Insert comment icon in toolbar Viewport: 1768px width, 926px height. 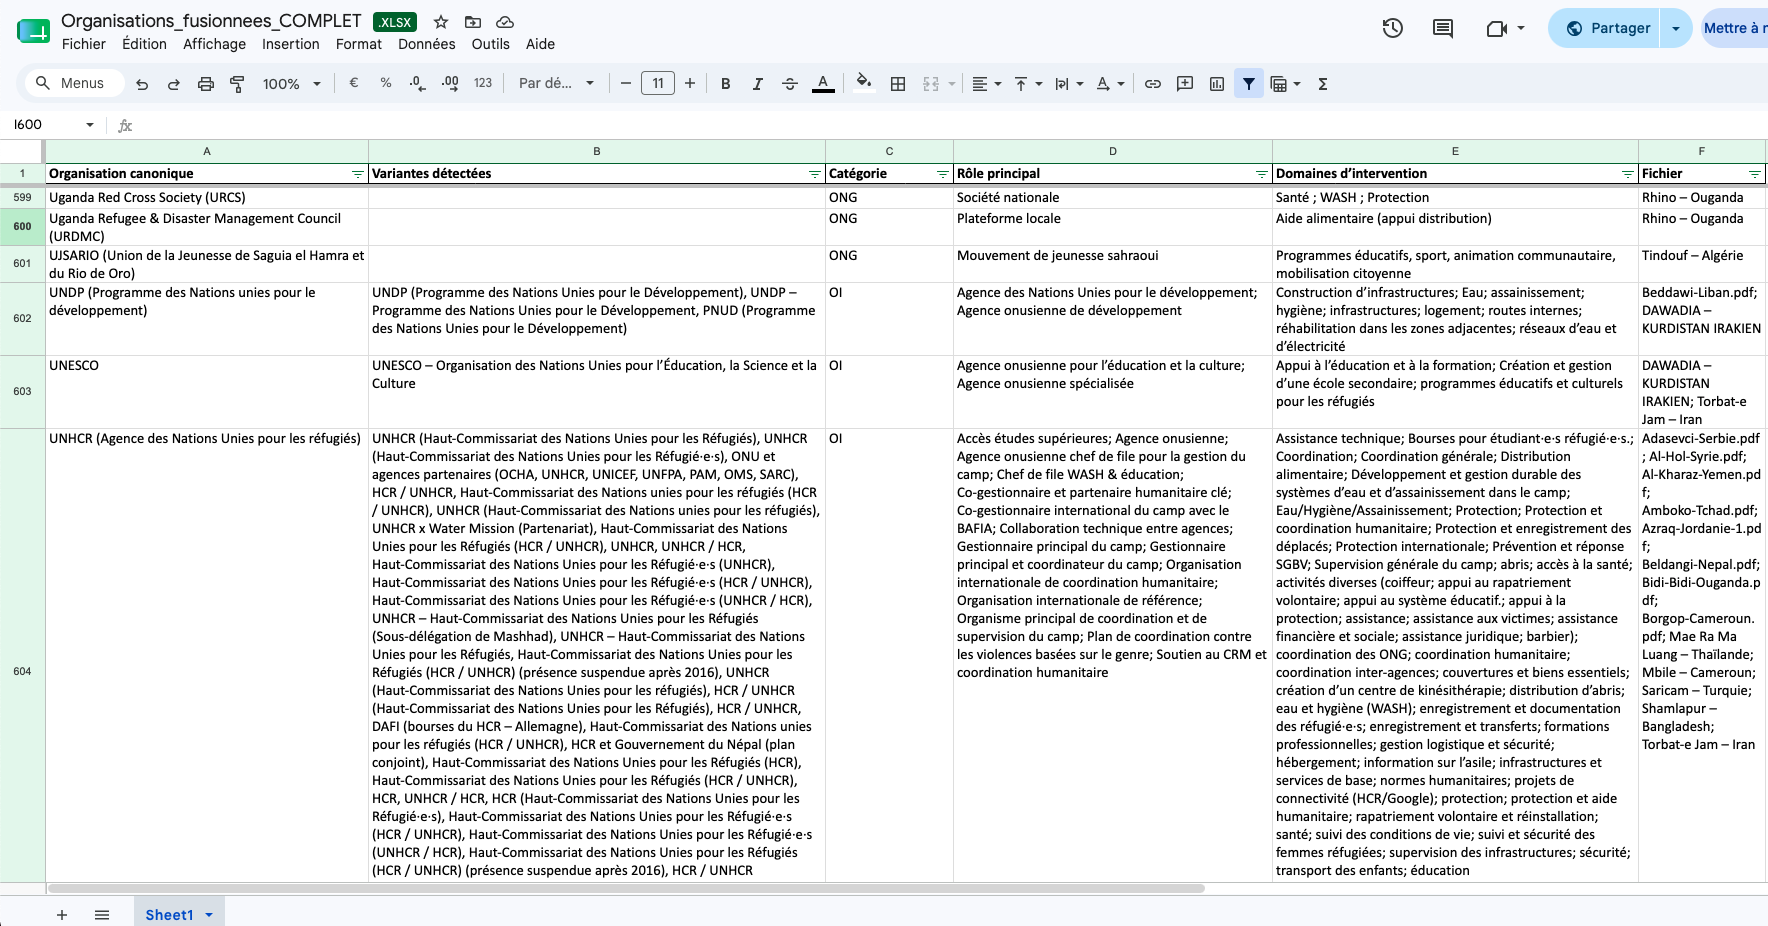click(1185, 84)
